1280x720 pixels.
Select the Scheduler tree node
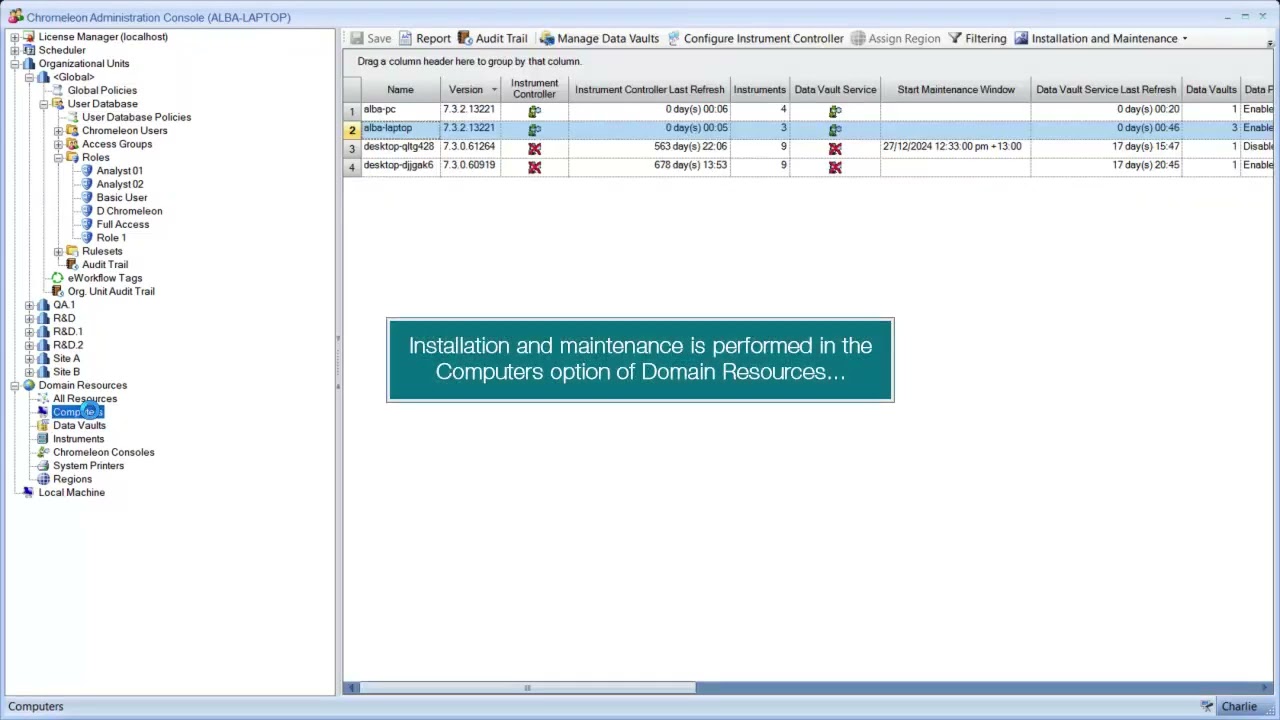point(62,50)
